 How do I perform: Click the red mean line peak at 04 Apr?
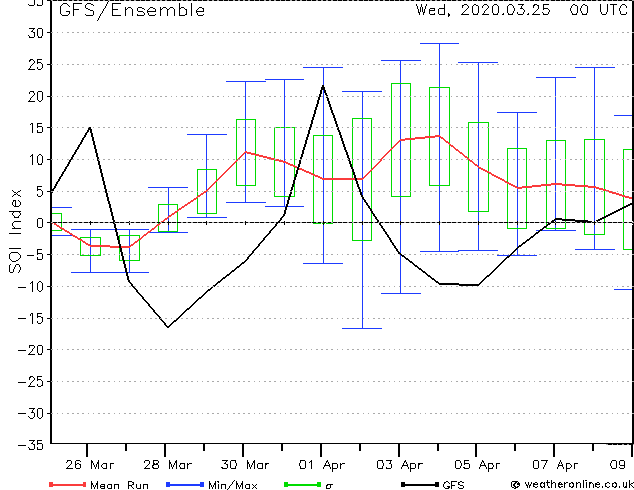coord(439,136)
